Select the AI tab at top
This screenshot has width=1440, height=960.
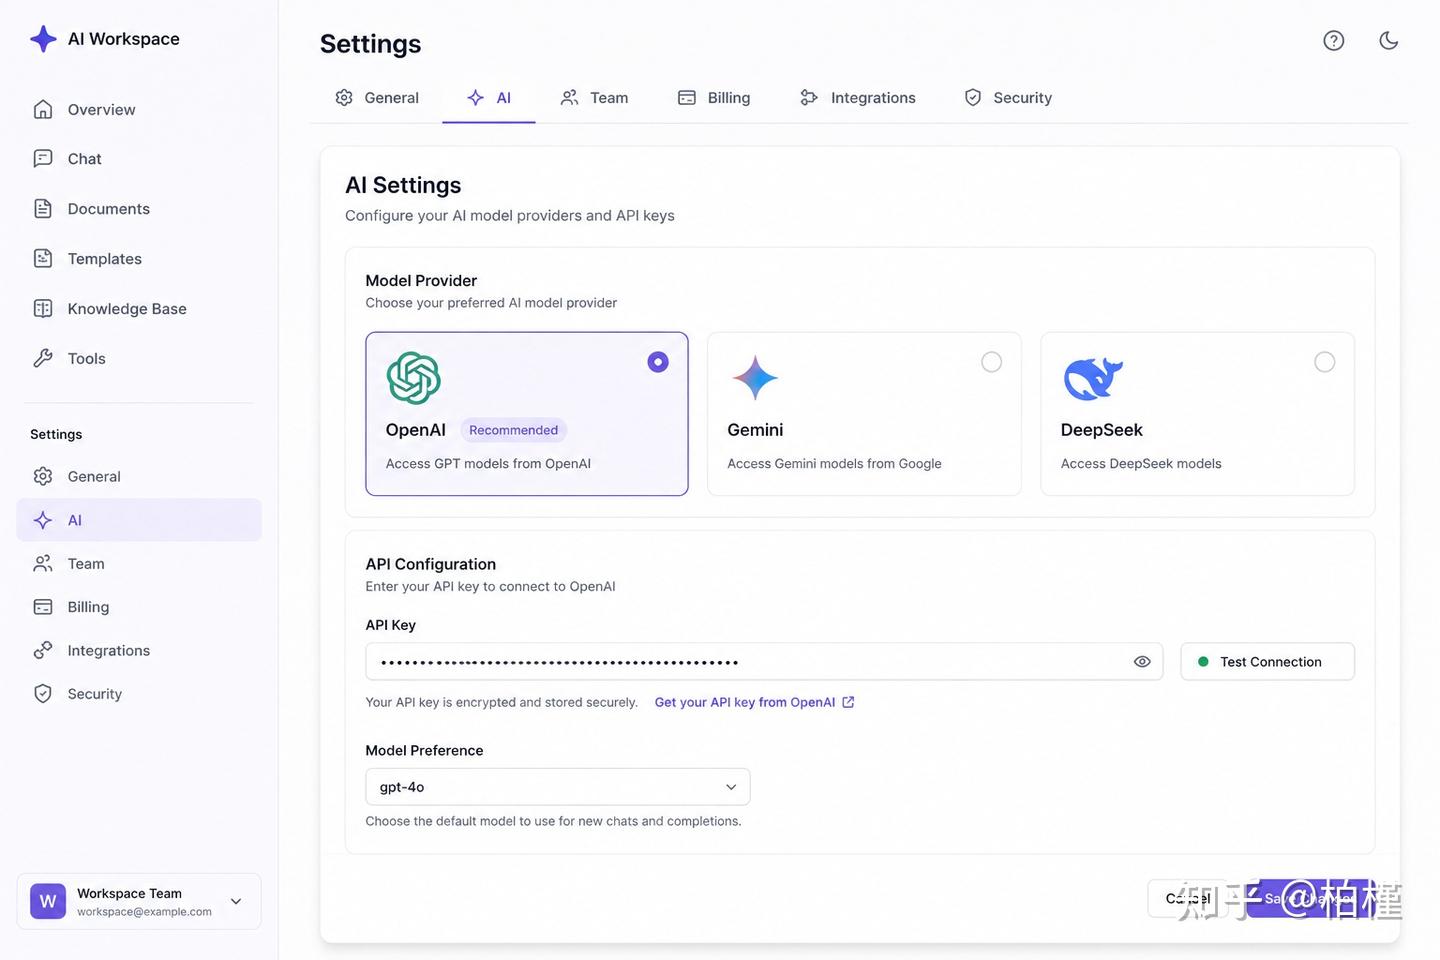(x=489, y=98)
